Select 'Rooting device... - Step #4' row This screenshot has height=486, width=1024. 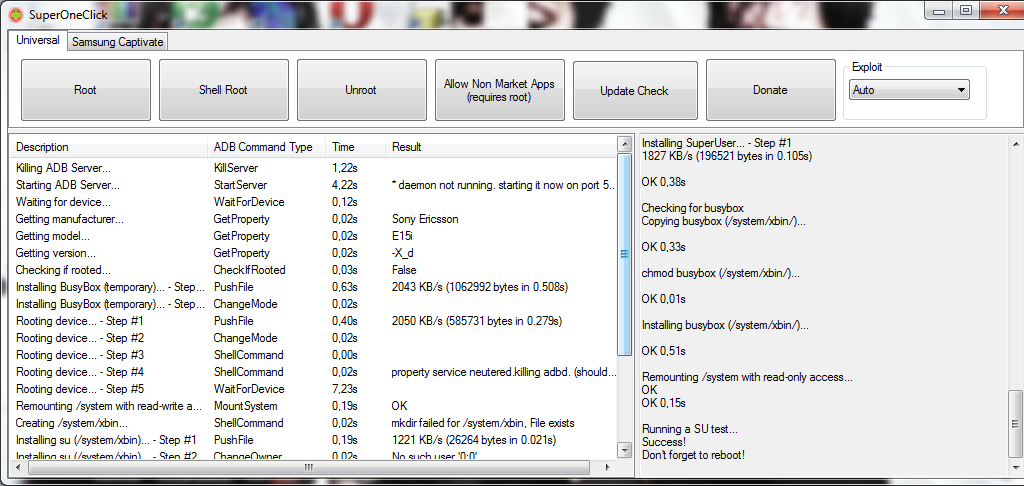(x=313, y=372)
